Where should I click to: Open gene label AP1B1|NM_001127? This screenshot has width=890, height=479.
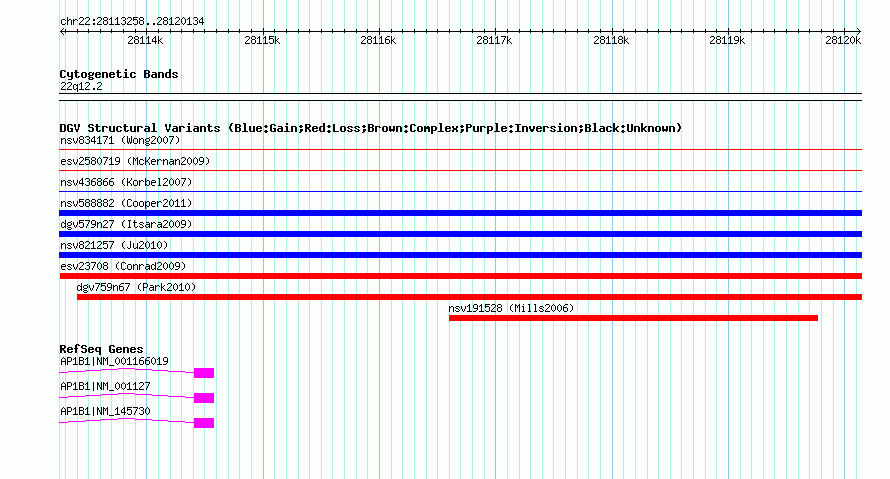click(105, 386)
